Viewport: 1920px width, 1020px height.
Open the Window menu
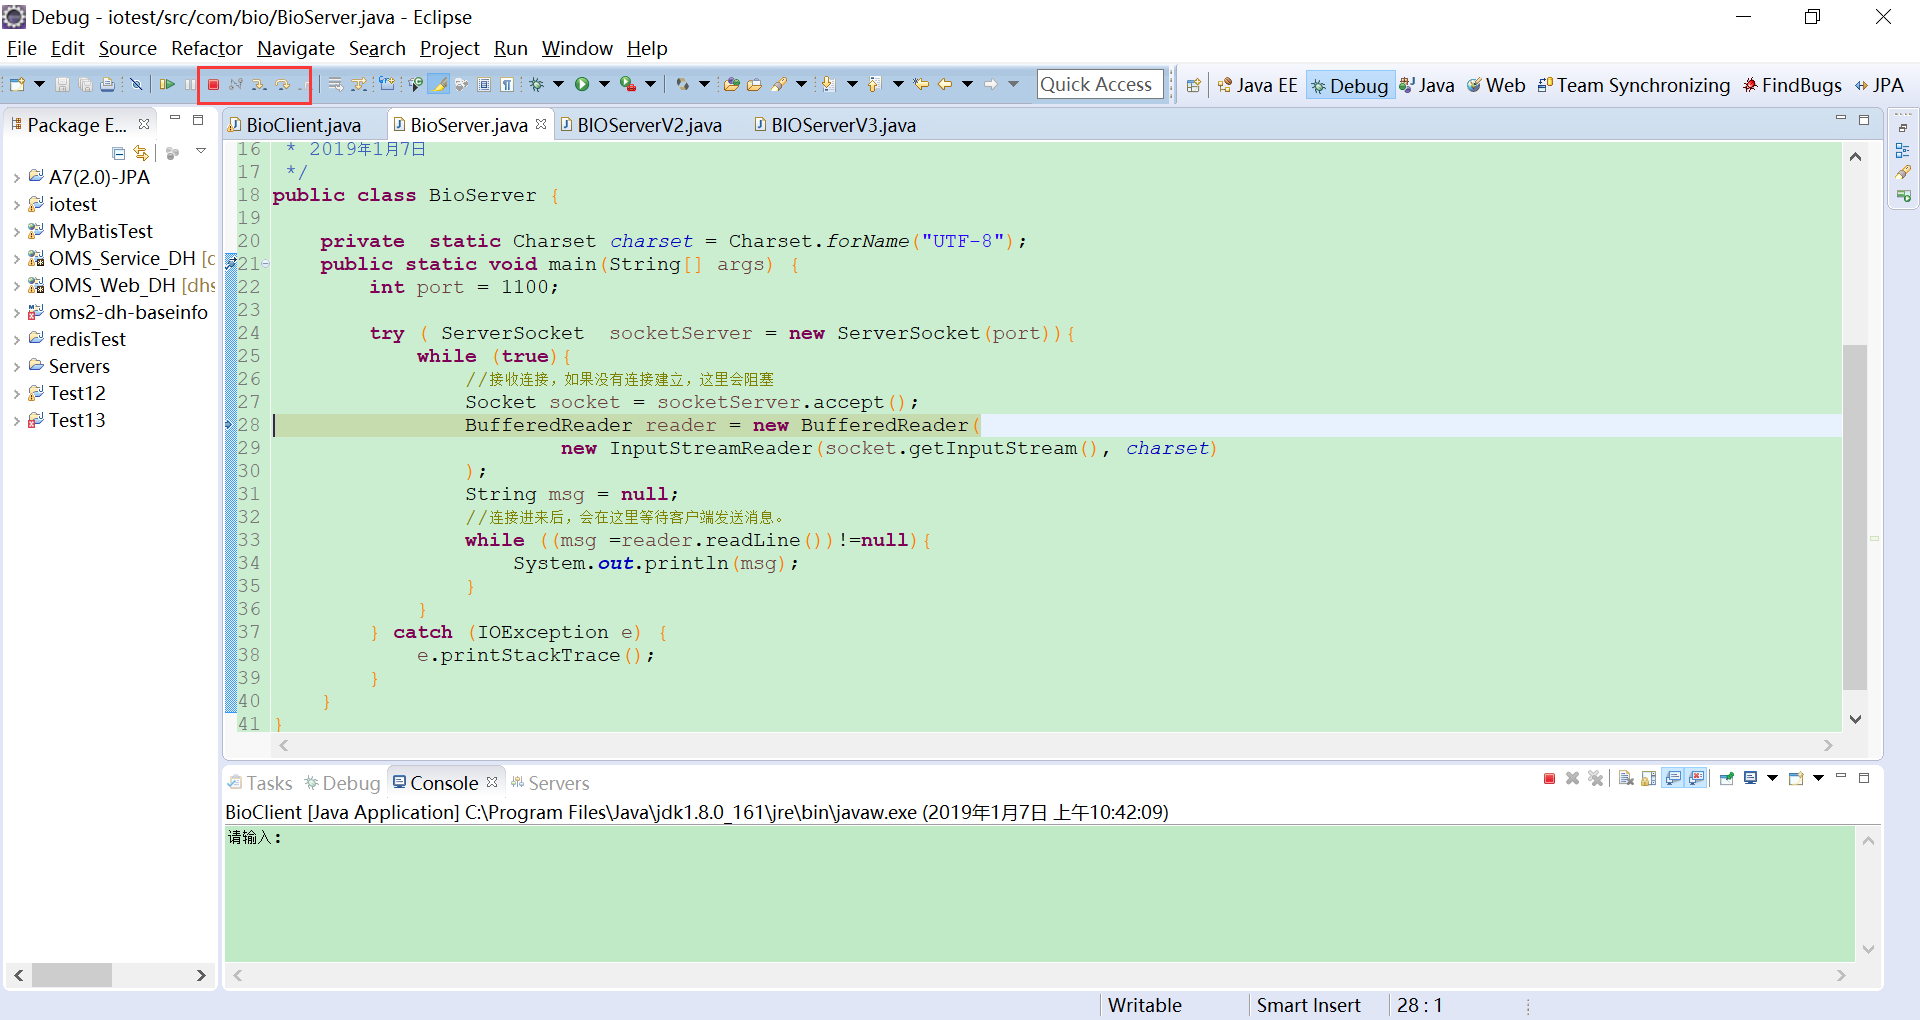pyautogui.click(x=577, y=48)
